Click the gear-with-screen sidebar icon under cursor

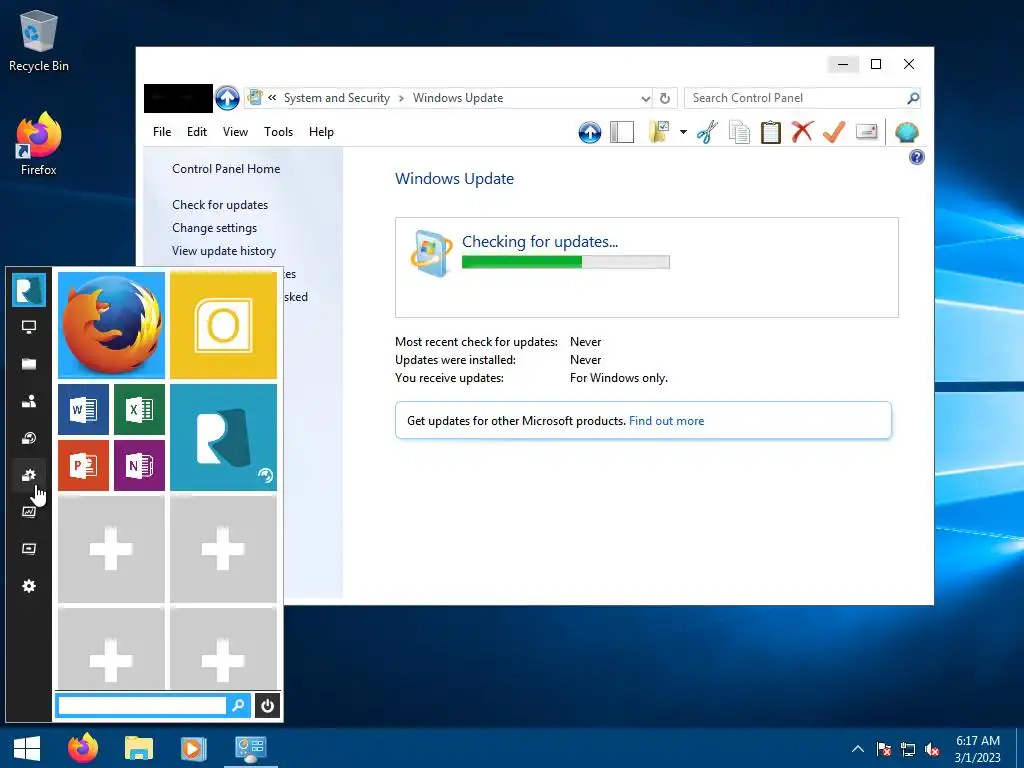pyautogui.click(x=29, y=475)
